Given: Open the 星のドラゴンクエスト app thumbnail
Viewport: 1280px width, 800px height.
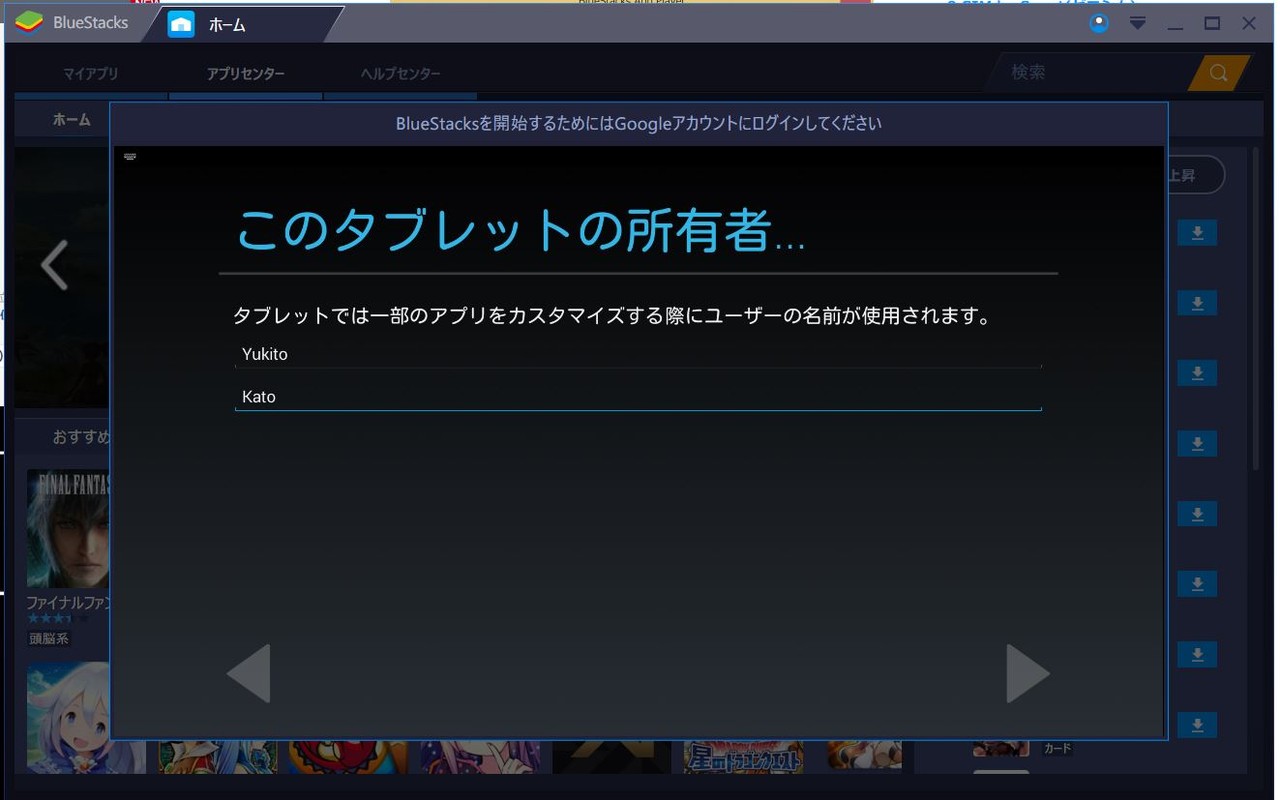Looking at the screenshot, I should click(743, 756).
